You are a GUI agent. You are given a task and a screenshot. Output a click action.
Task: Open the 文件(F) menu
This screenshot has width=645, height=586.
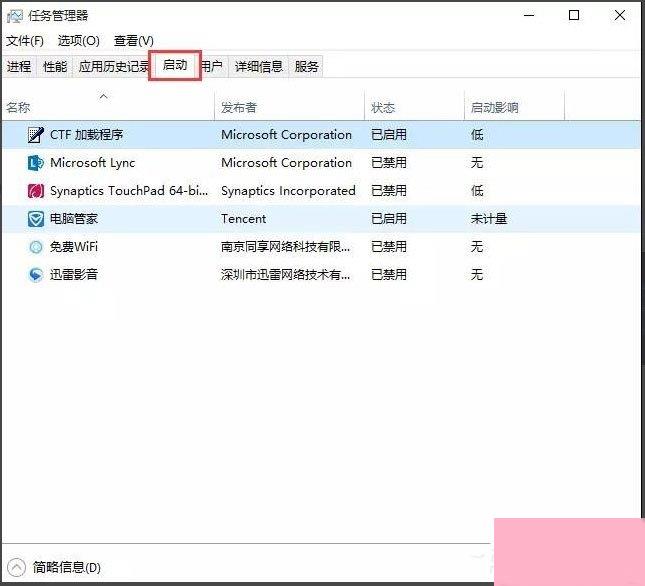tap(25, 41)
